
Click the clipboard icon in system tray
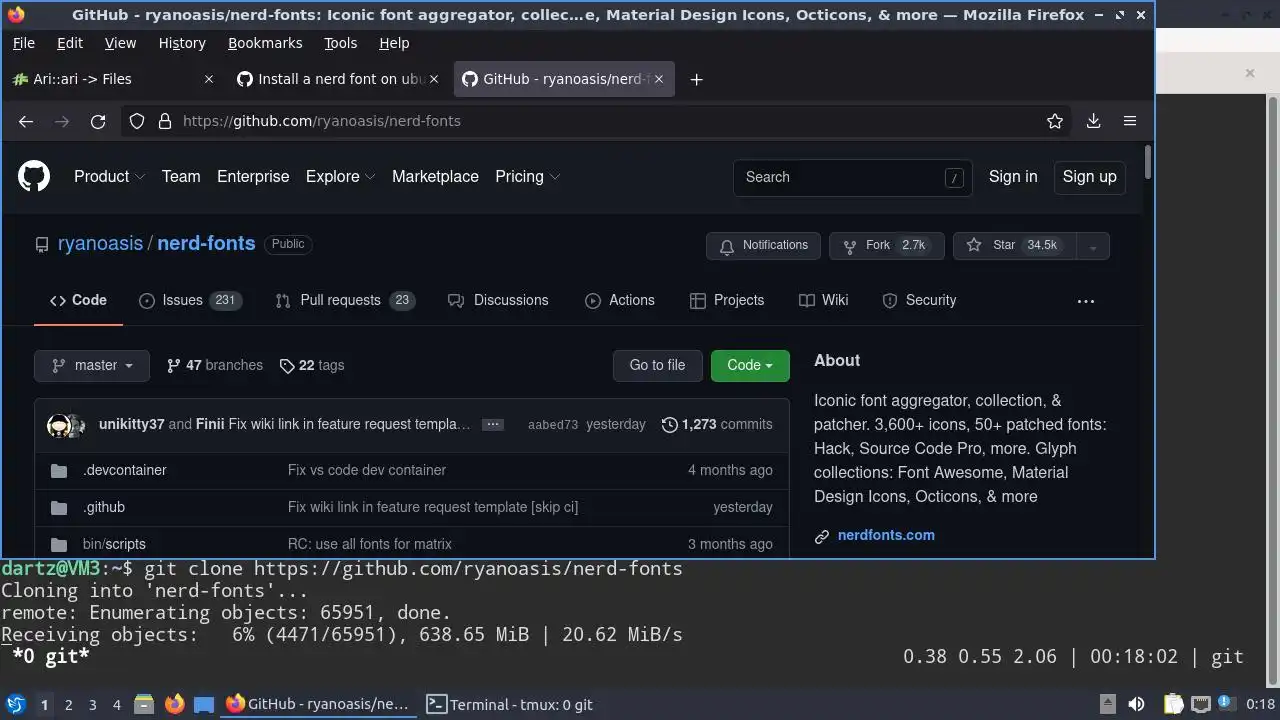(1174, 705)
